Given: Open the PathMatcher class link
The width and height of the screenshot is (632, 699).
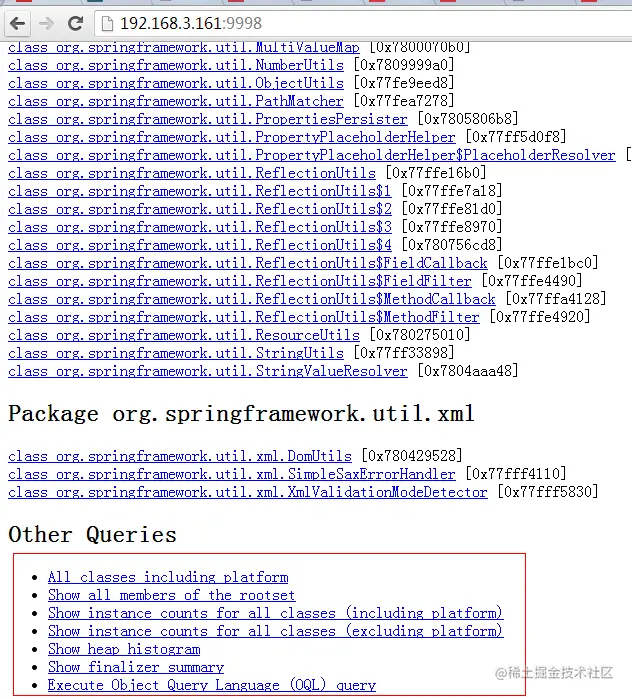Looking at the screenshot, I should tap(176, 102).
